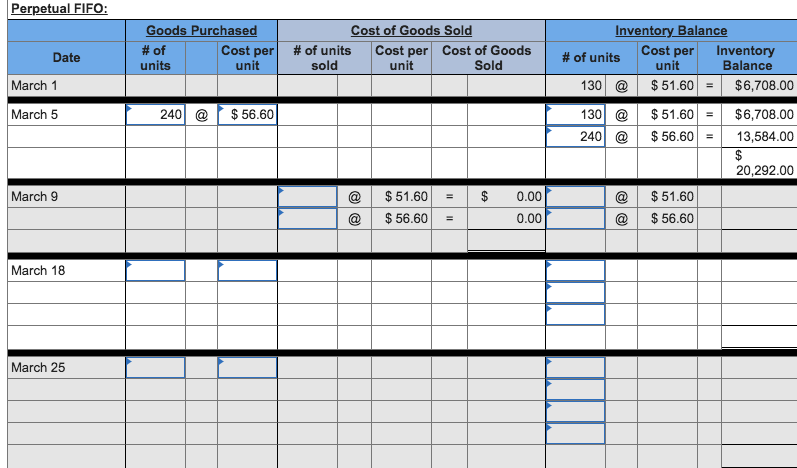797x468 pixels.
Task: Click March 9 cost of goods sold $ 0.00
Action: 511,197
